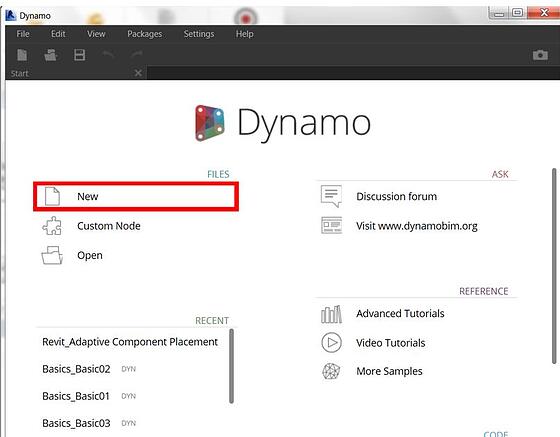Close the Start tab with its X
560x437 pixels.
pyautogui.click(x=138, y=73)
